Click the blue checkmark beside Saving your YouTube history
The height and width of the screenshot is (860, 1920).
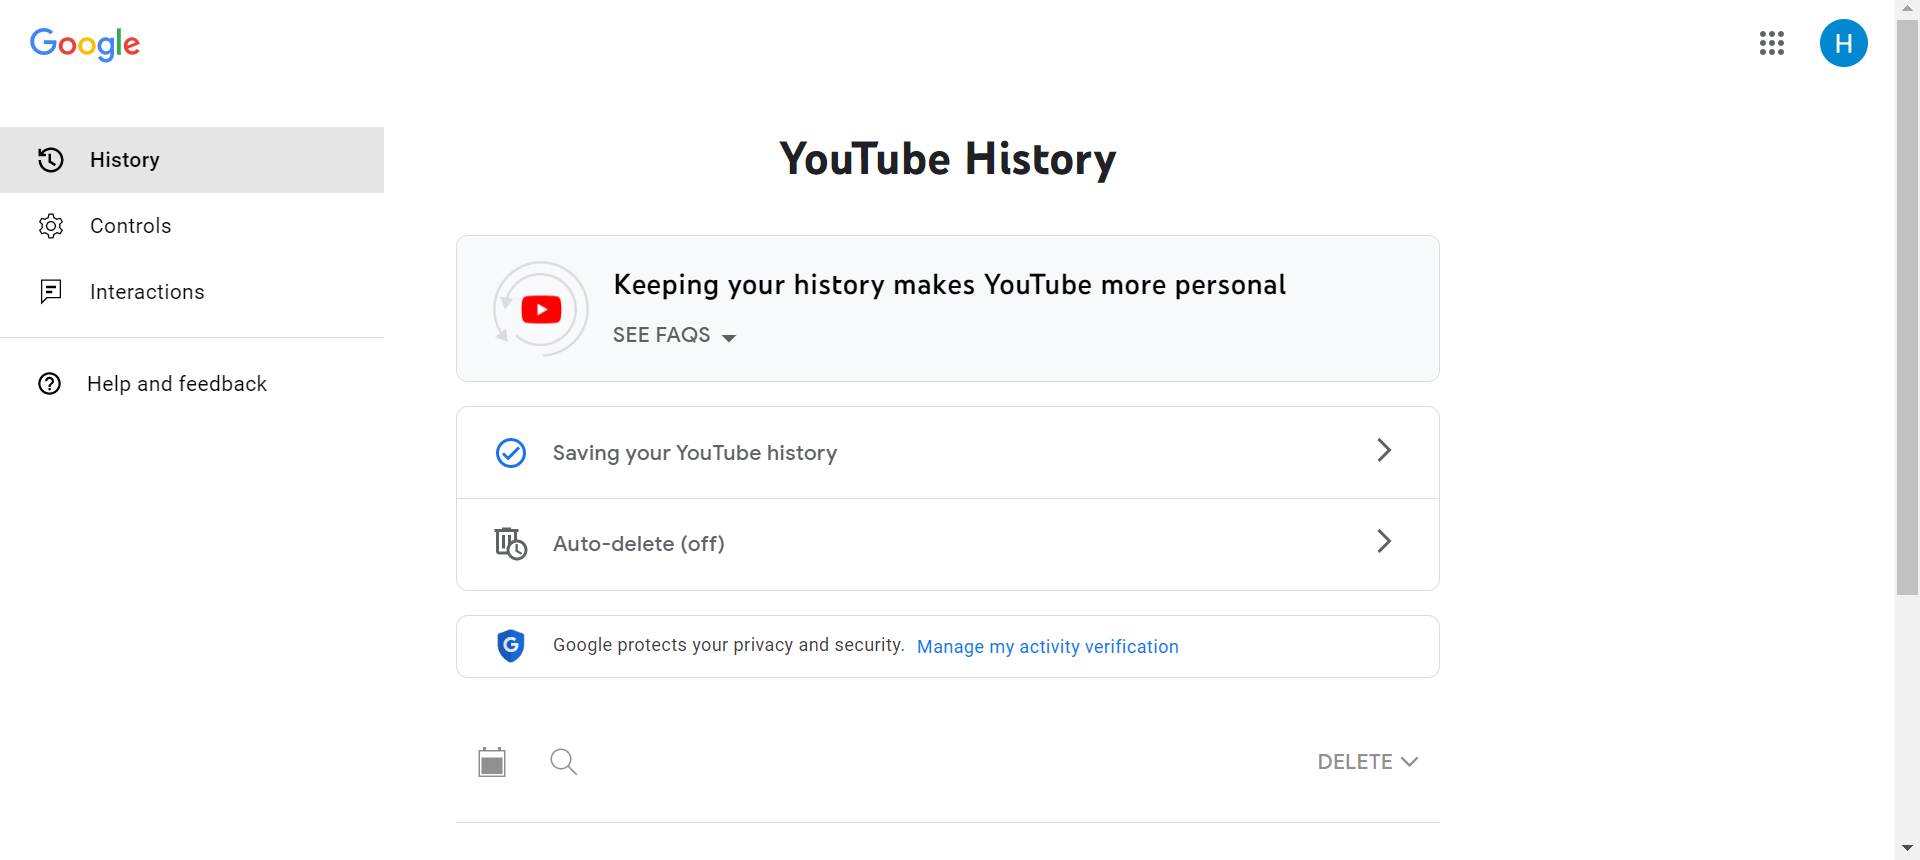tap(511, 453)
